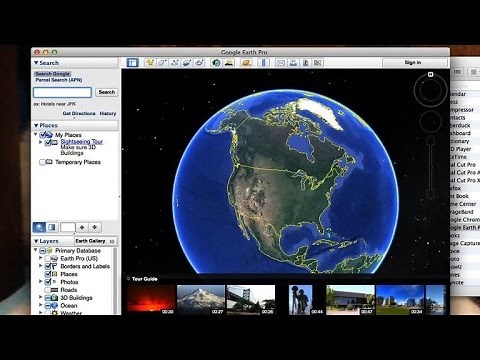Viewport: 480px width, 360px height.
Task: Click zoom-out end of the zoom slider
Action: click(x=431, y=194)
